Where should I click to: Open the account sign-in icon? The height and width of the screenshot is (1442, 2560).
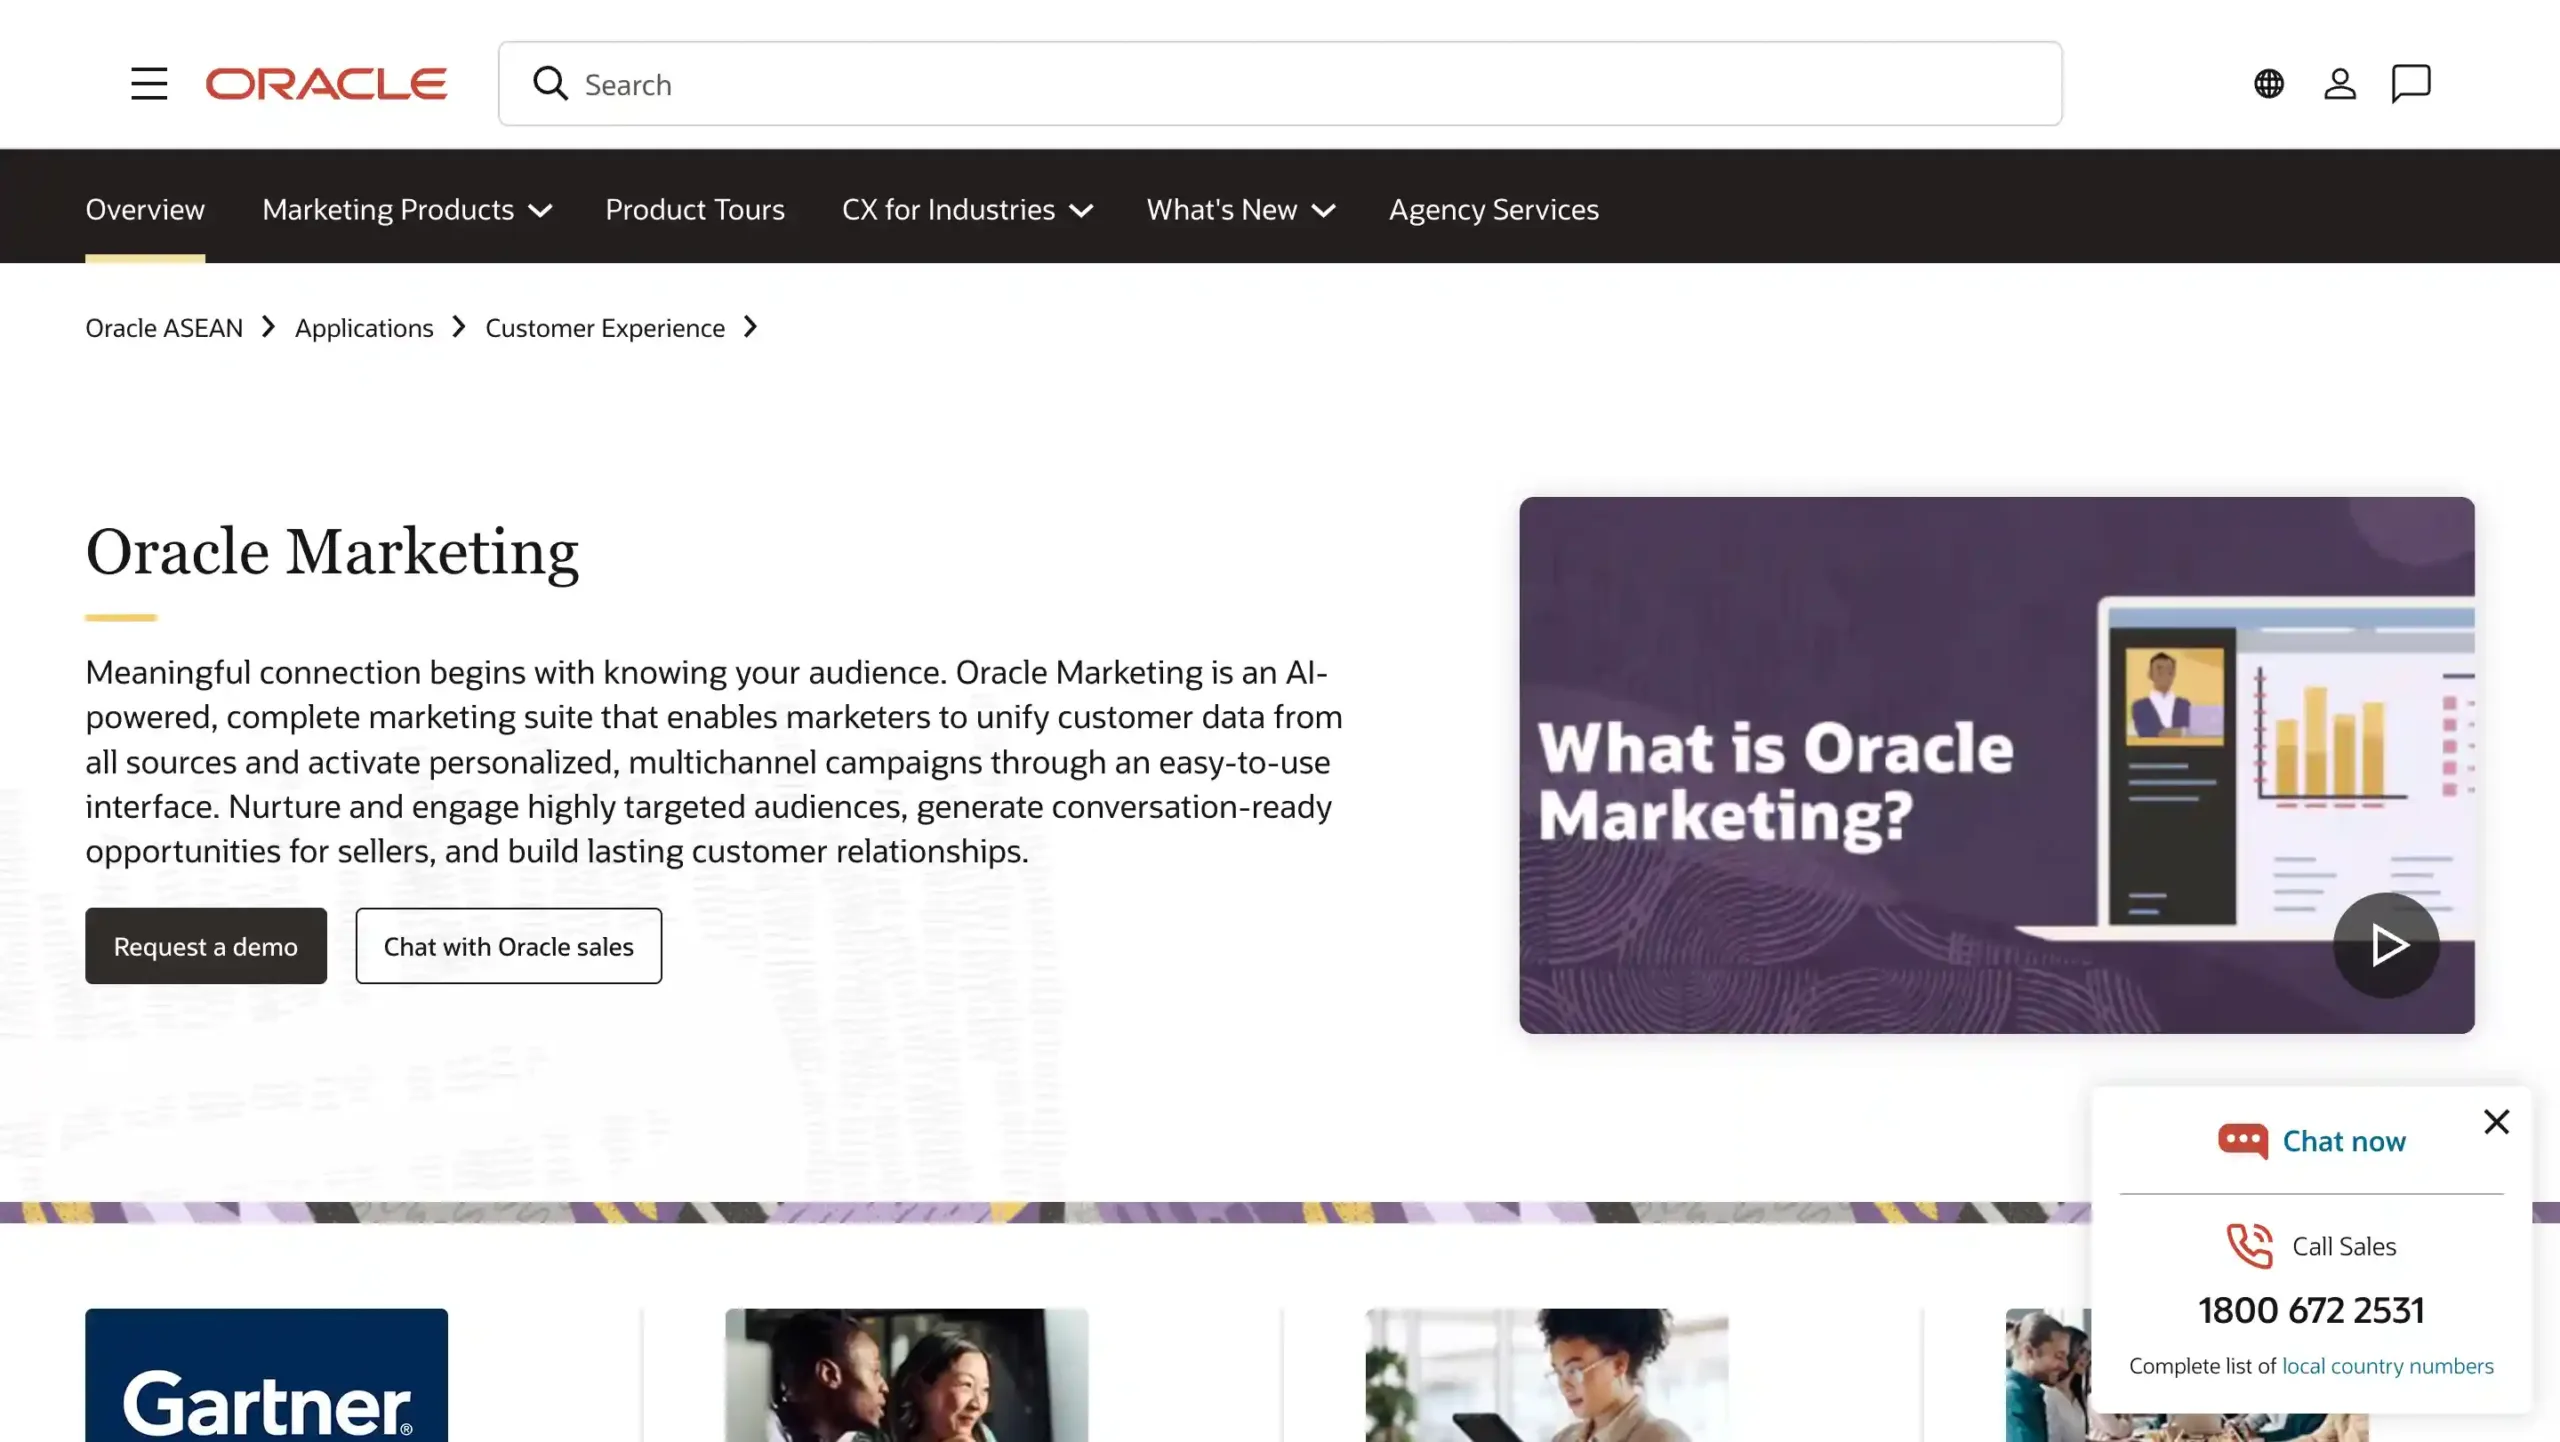[x=2339, y=84]
